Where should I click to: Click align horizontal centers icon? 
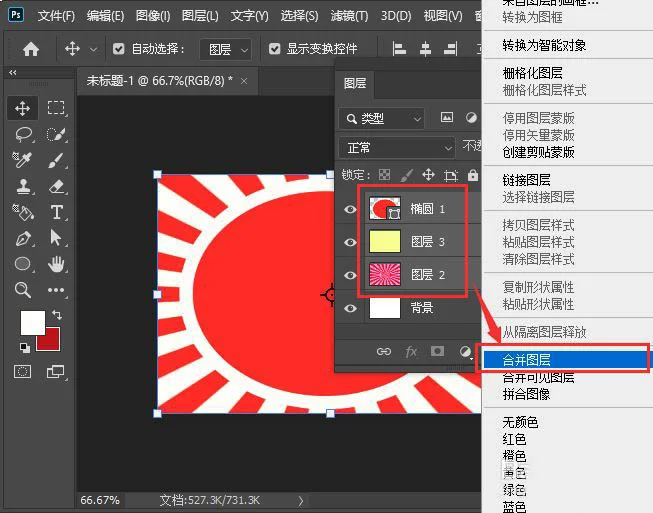[x=425, y=49]
